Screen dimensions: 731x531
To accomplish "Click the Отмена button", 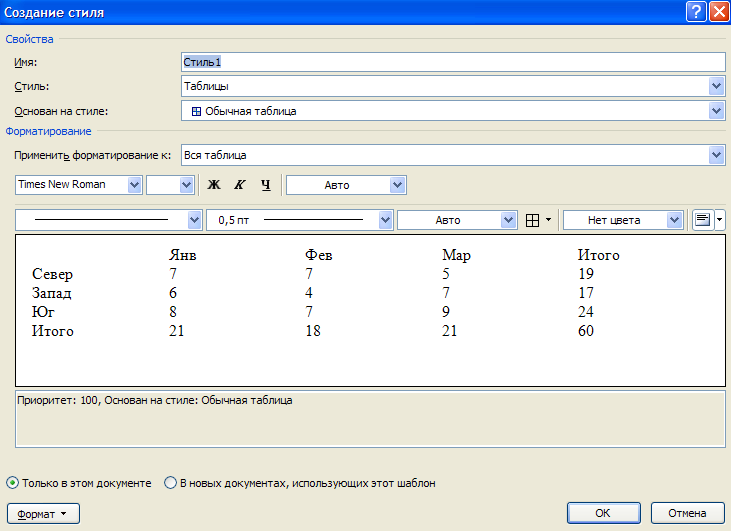I will tap(687, 513).
